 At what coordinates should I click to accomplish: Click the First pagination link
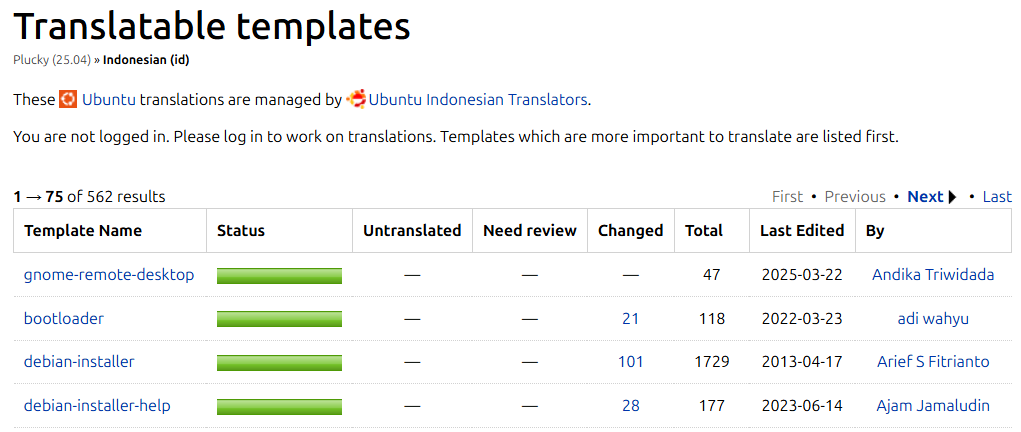click(787, 197)
